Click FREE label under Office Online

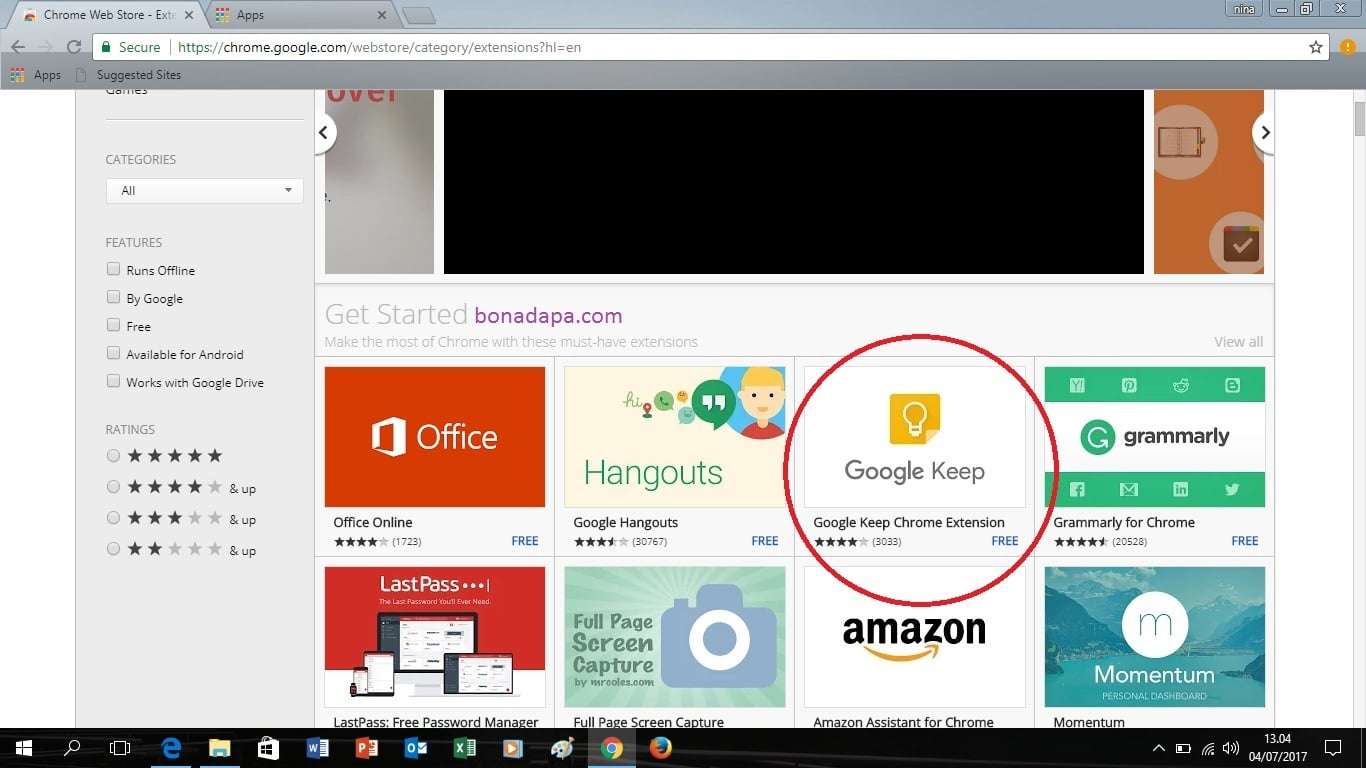(x=525, y=541)
